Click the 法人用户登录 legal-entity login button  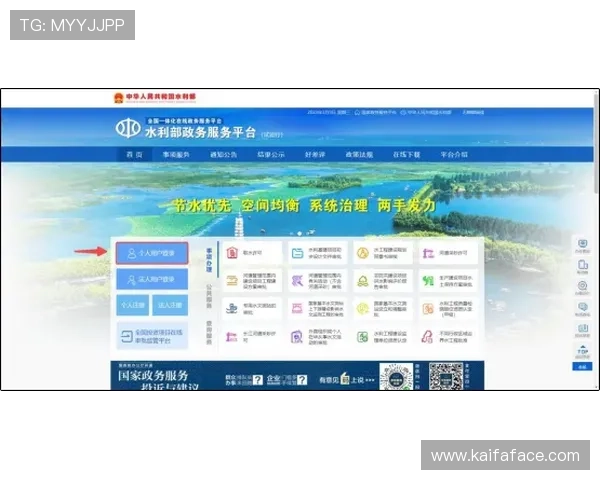[152, 279]
